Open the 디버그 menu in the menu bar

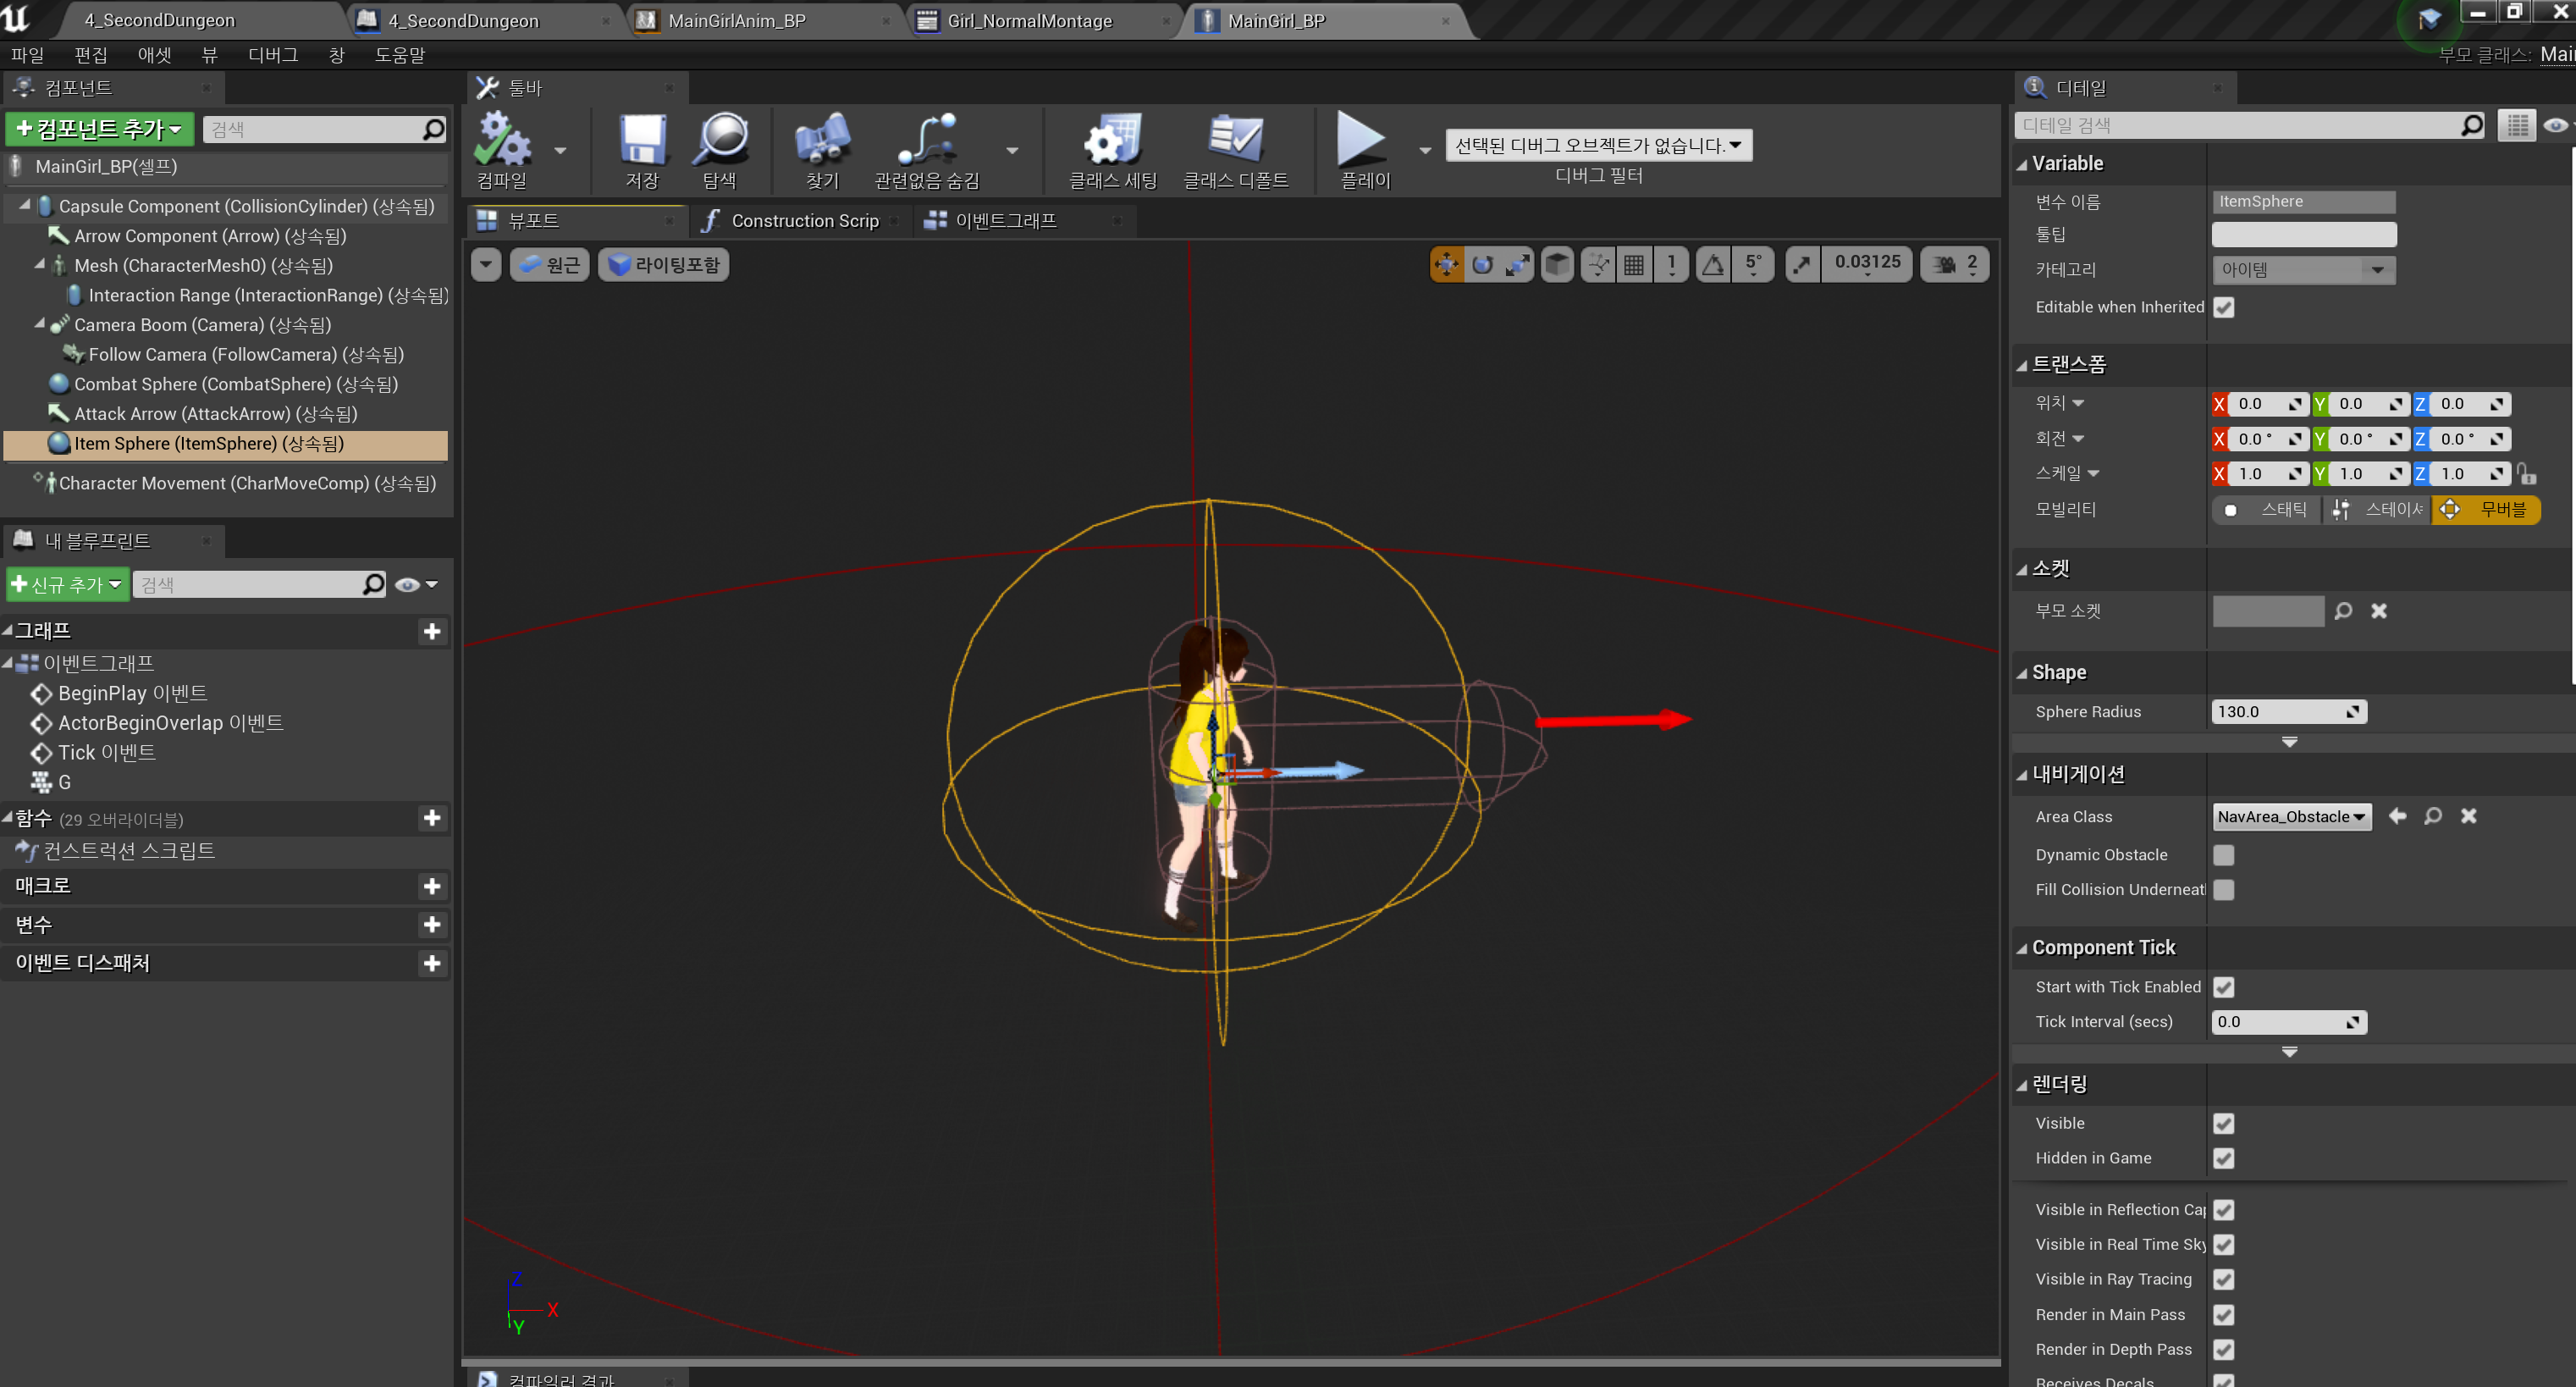pos(273,55)
